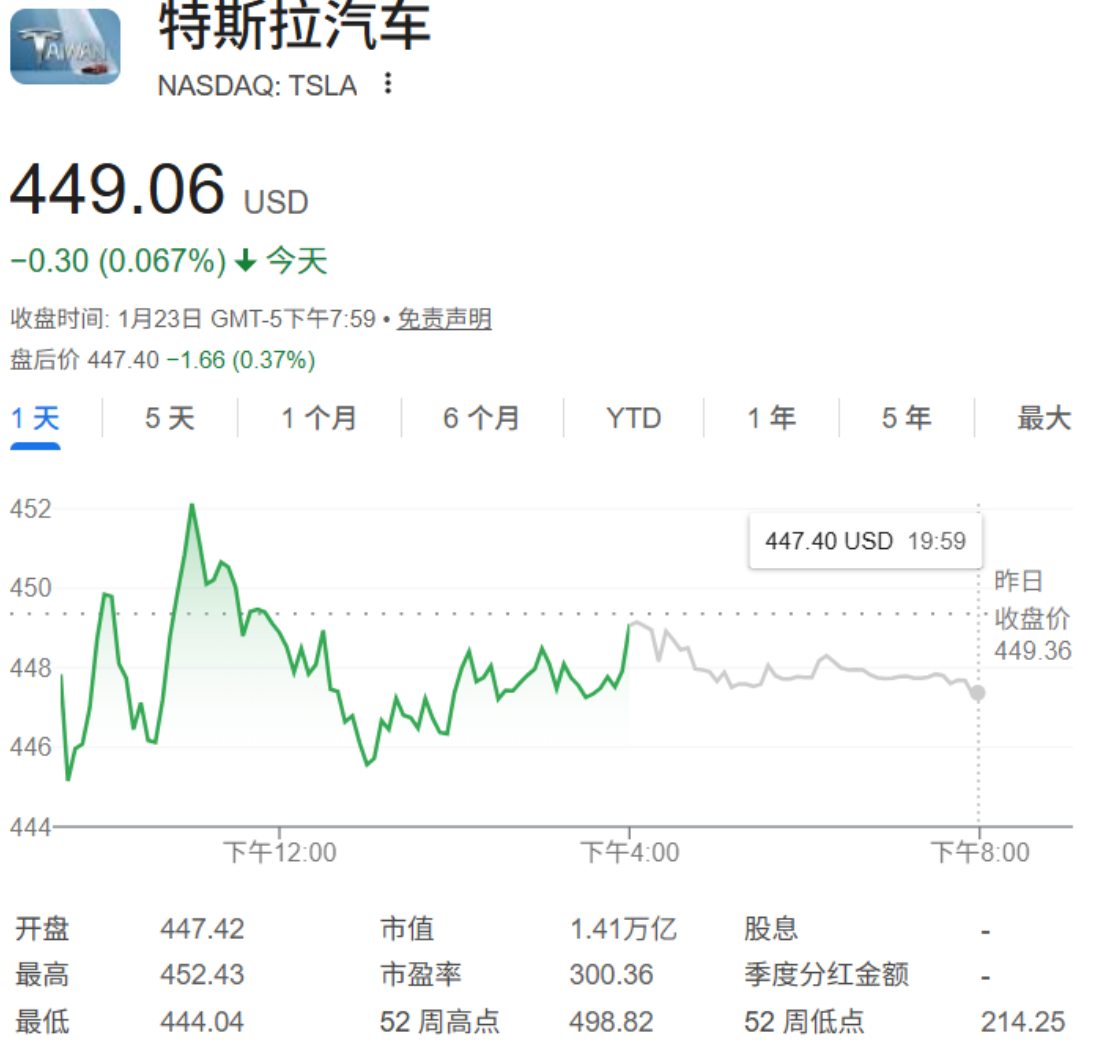Click the 下午12:00 axis label
This screenshot has width=1096, height=1050.
[280, 853]
